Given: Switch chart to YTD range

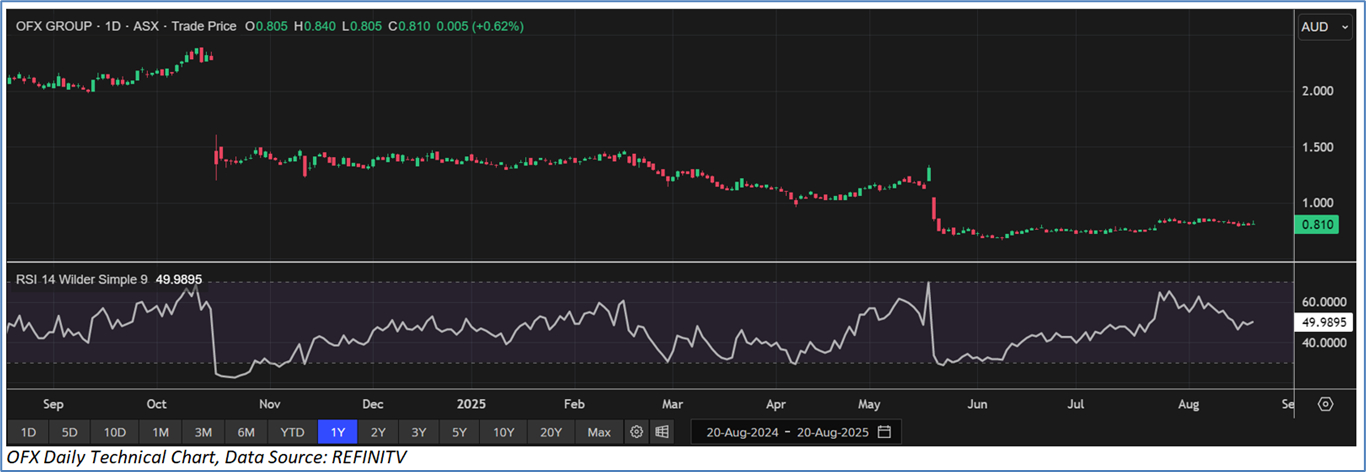Looking at the screenshot, I should pos(292,432).
